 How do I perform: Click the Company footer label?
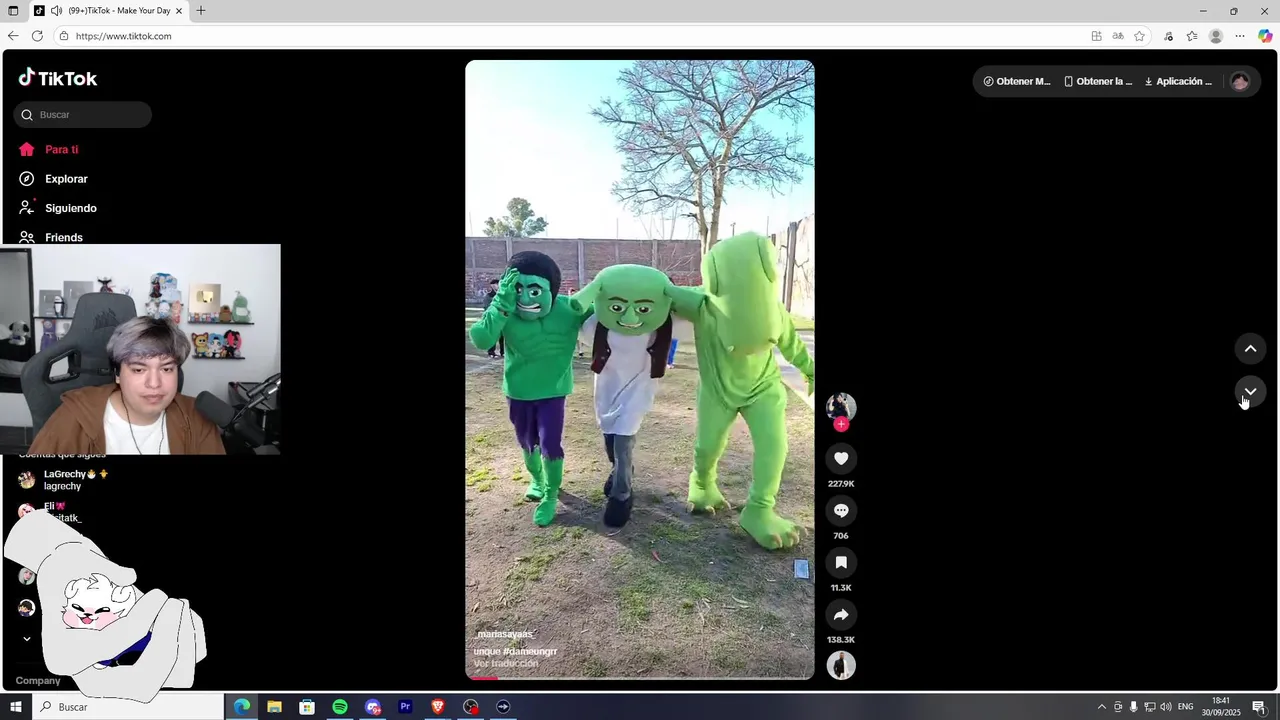click(38, 680)
